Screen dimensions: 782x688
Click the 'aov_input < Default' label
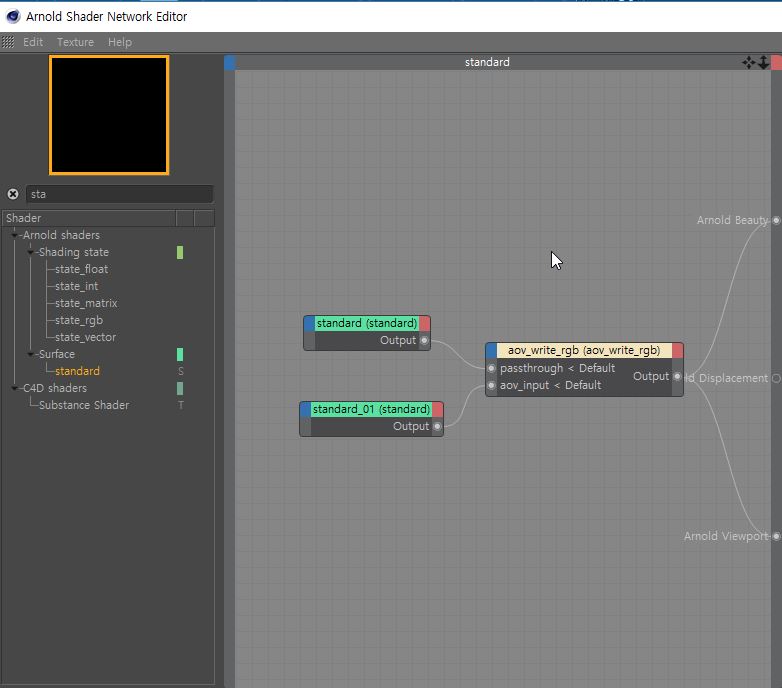coord(550,385)
